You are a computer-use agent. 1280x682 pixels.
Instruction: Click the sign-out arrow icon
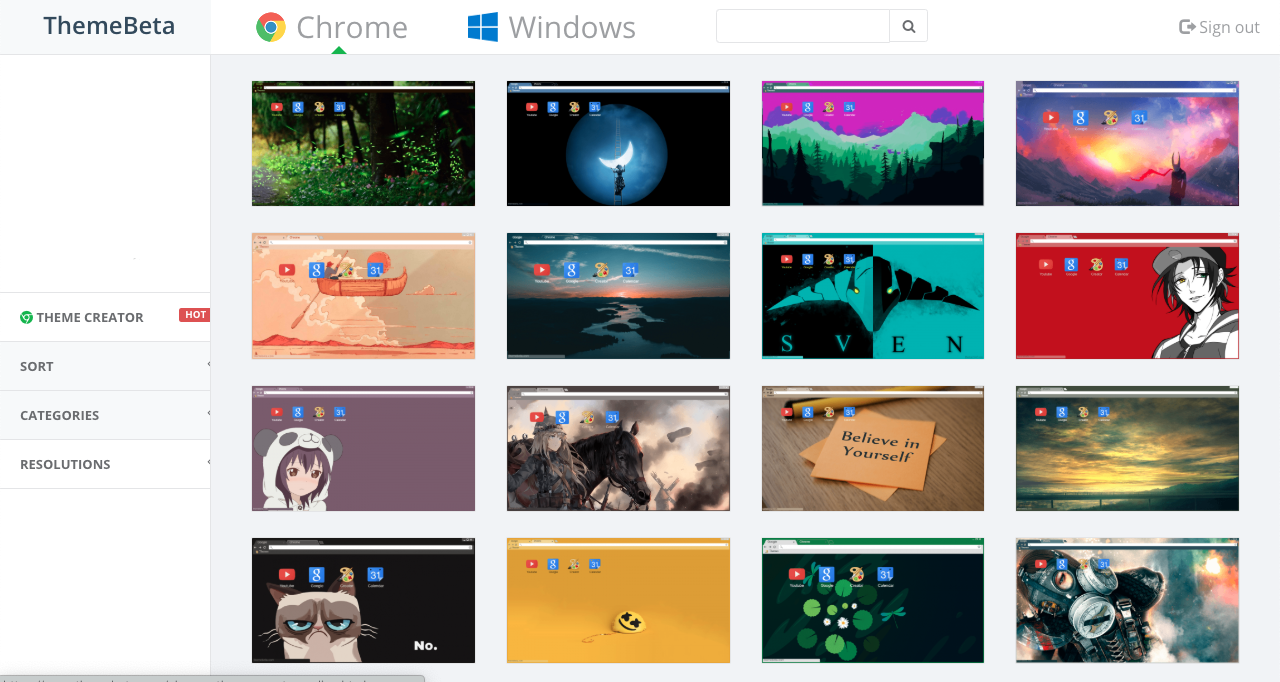(1187, 27)
